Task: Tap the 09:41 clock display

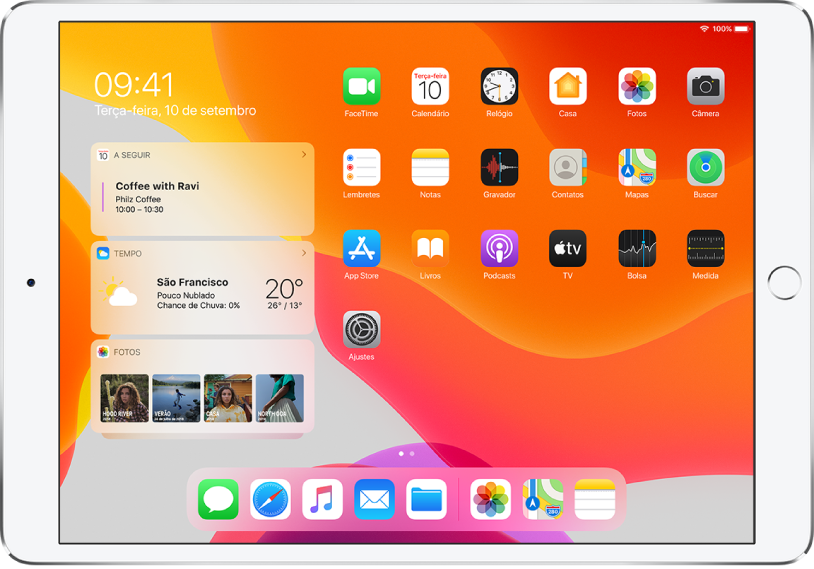Action: point(133,85)
